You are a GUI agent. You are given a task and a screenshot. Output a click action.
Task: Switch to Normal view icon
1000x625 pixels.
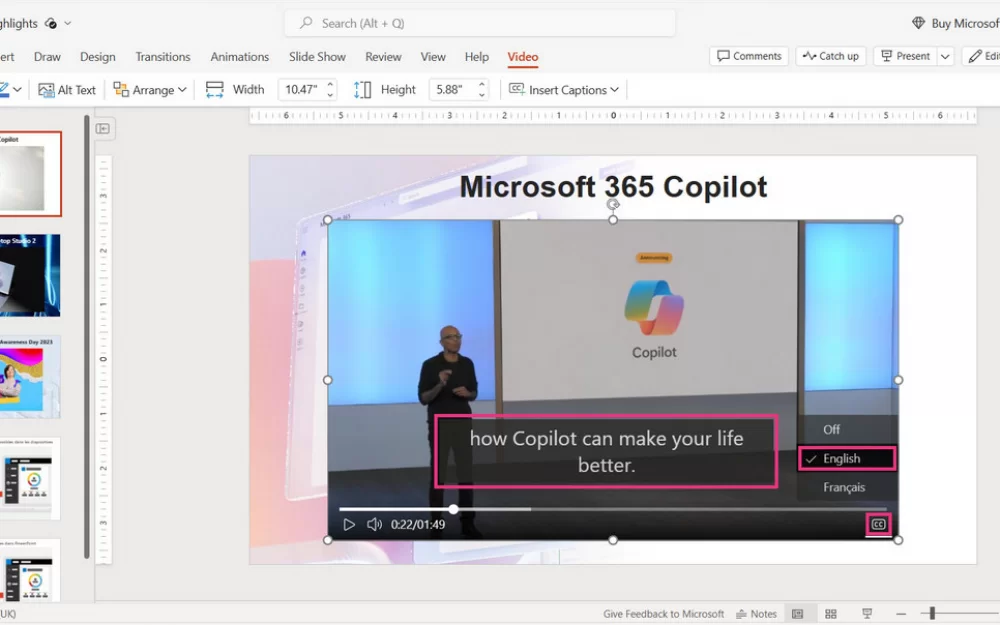click(x=797, y=614)
